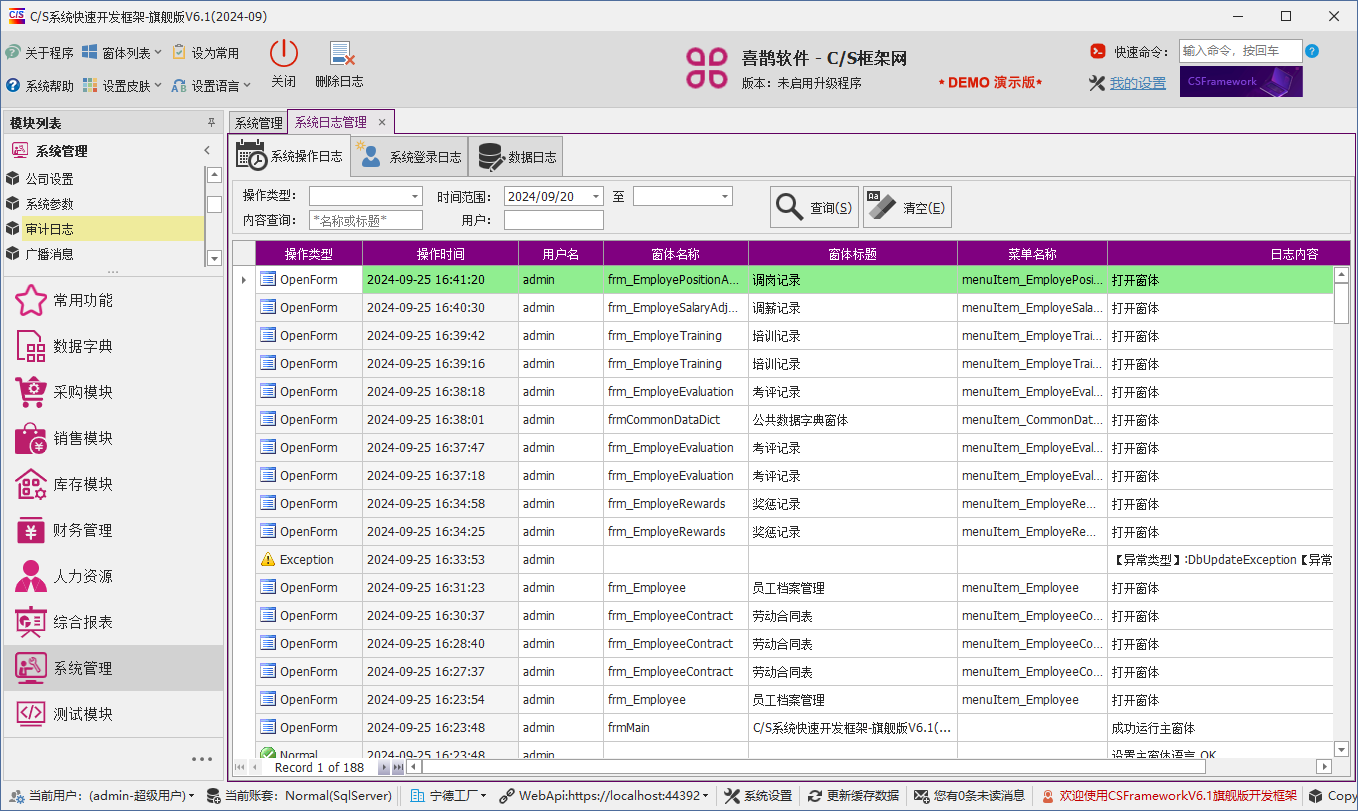Click the quick command input box
1358x811 pixels.
pyautogui.click(x=1240, y=51)
